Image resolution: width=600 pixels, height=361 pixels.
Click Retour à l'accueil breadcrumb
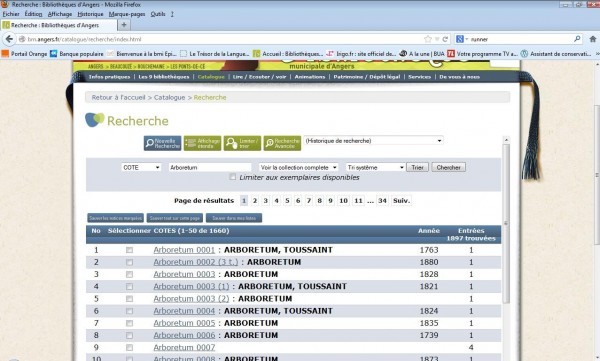[x=119, y=97]
